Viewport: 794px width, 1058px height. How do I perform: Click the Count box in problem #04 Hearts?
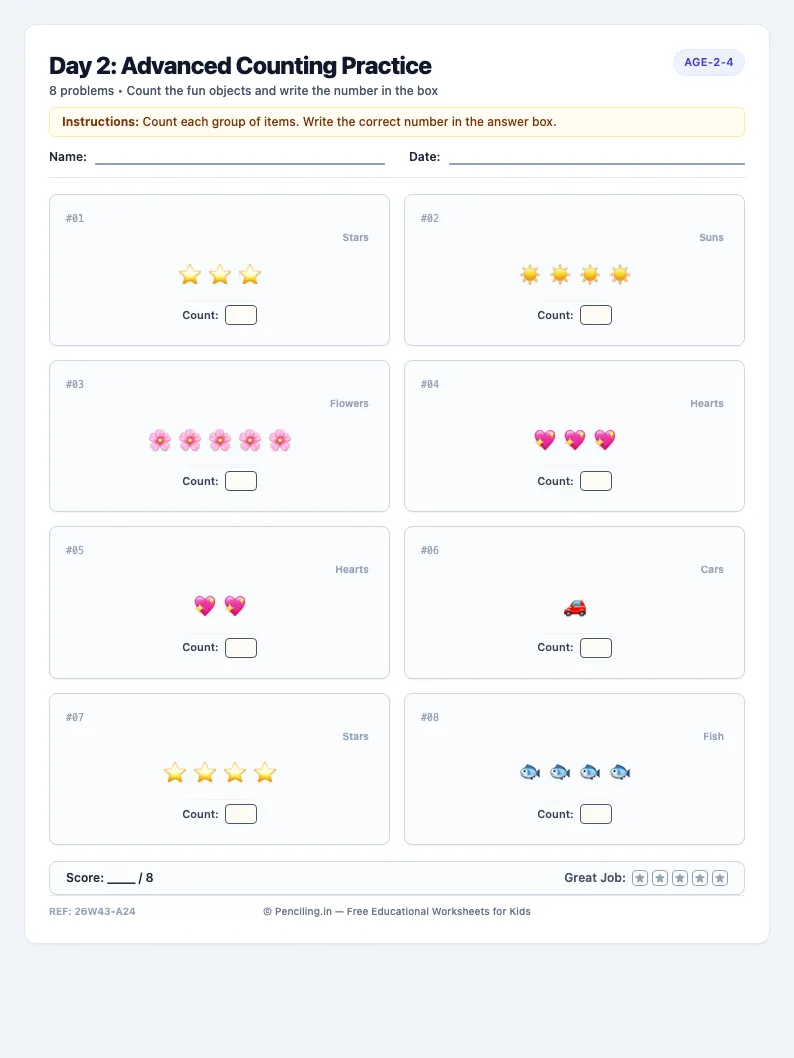(596, 481)
